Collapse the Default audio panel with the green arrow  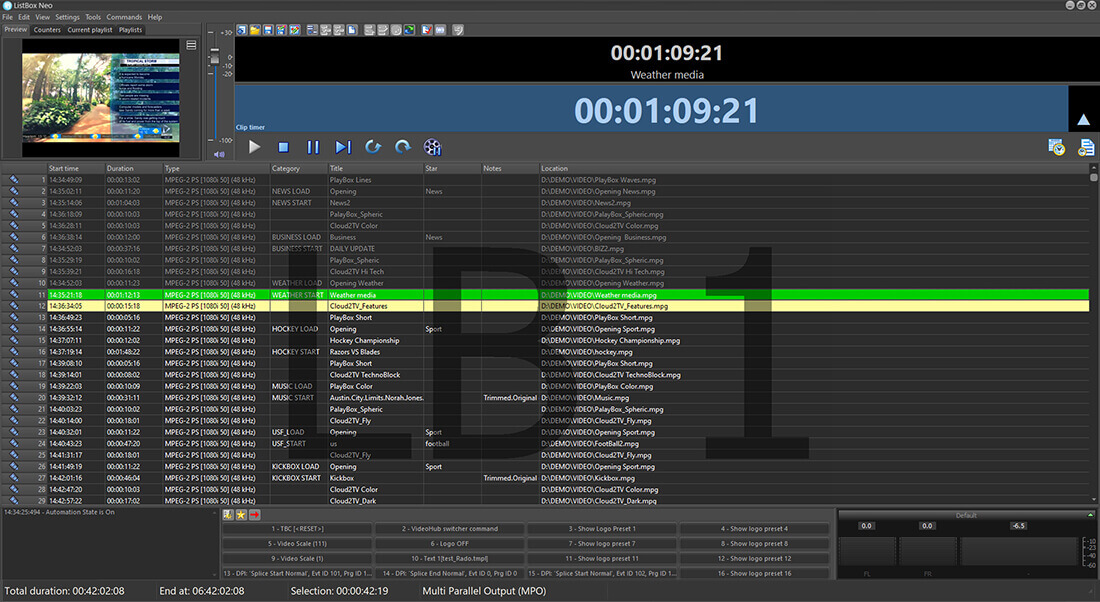point(1090,515)
